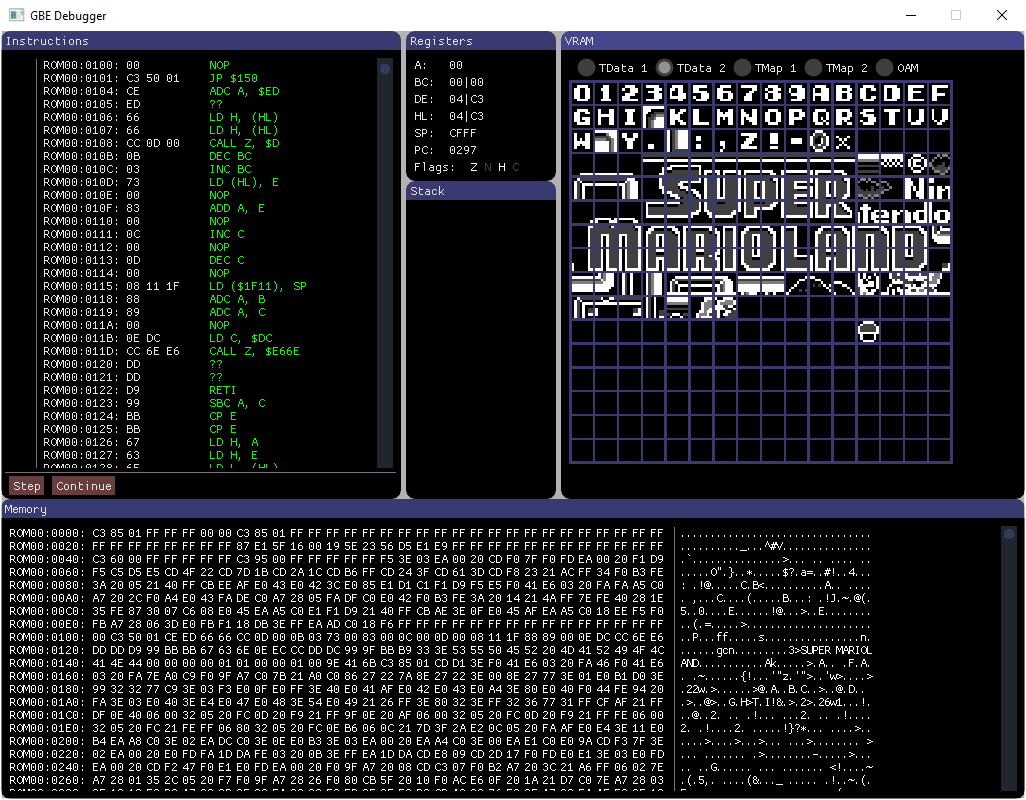The image size is (1026, 800).
Task: Click the BC register value 00|00
Action: click(467, 82)
